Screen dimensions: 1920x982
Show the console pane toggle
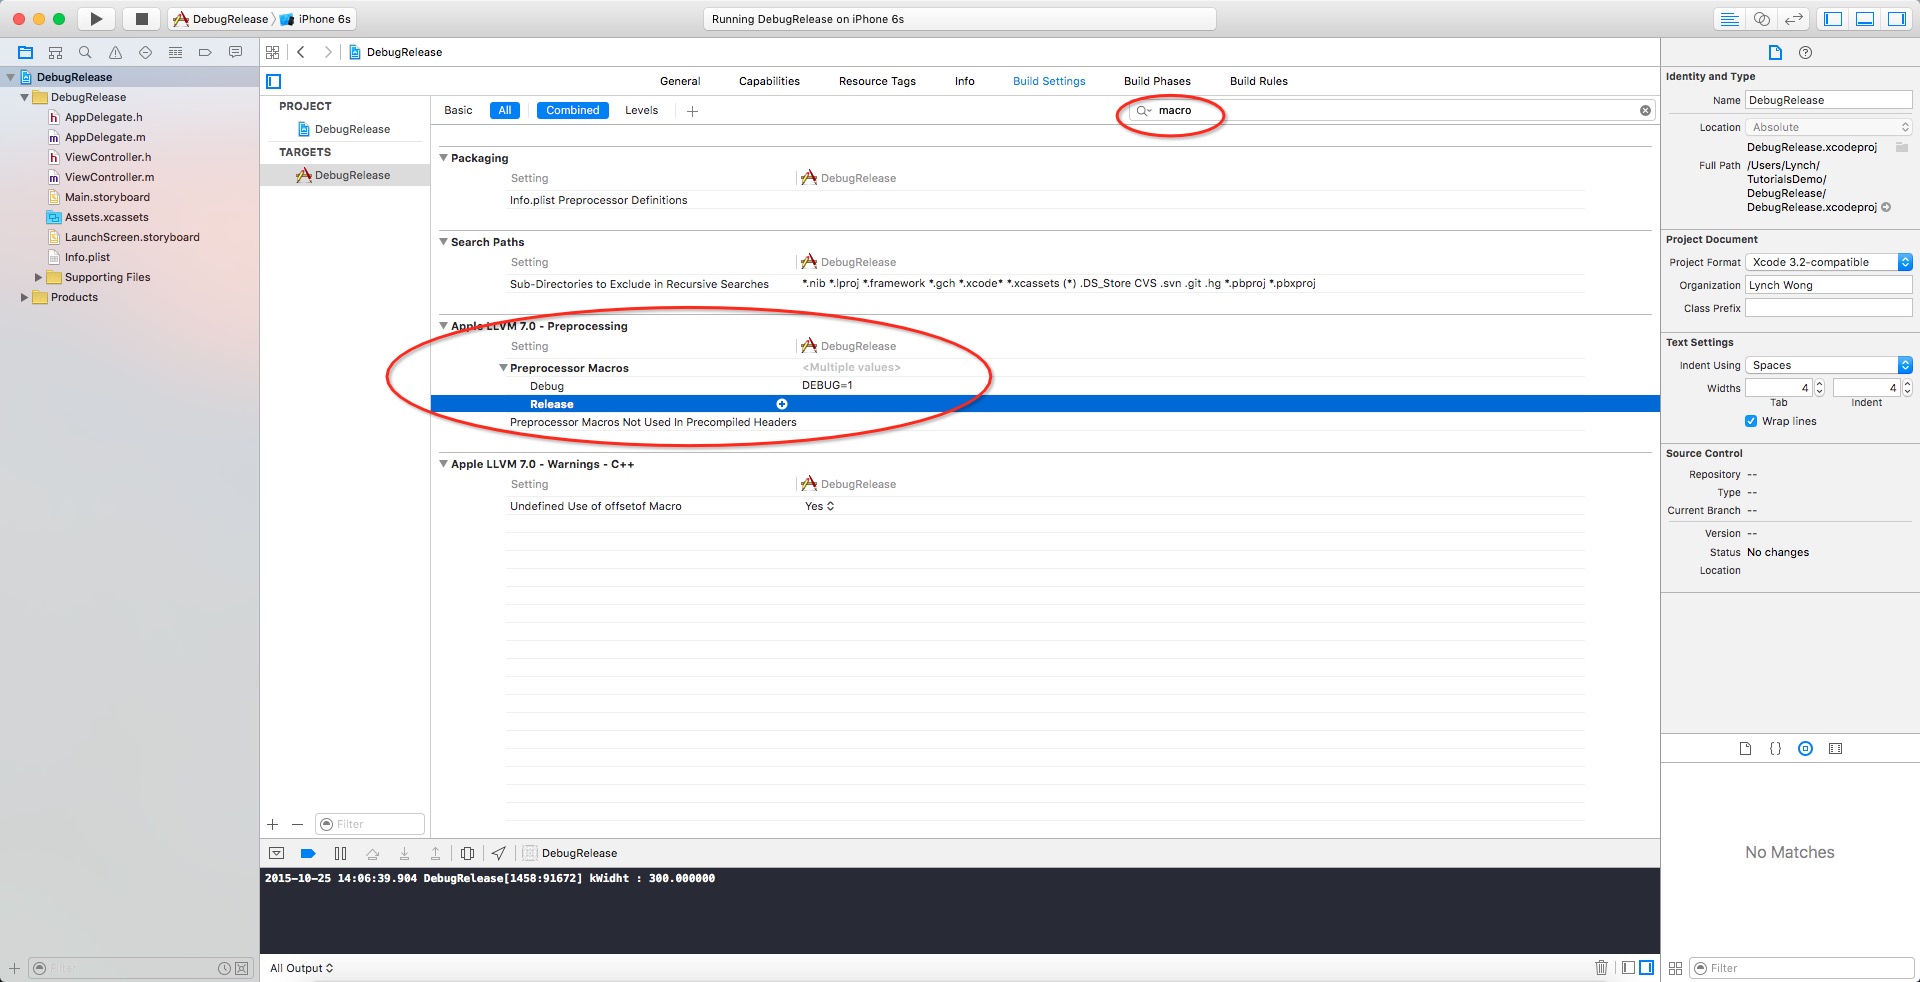pyautogui.click(x=1646, y=967)
